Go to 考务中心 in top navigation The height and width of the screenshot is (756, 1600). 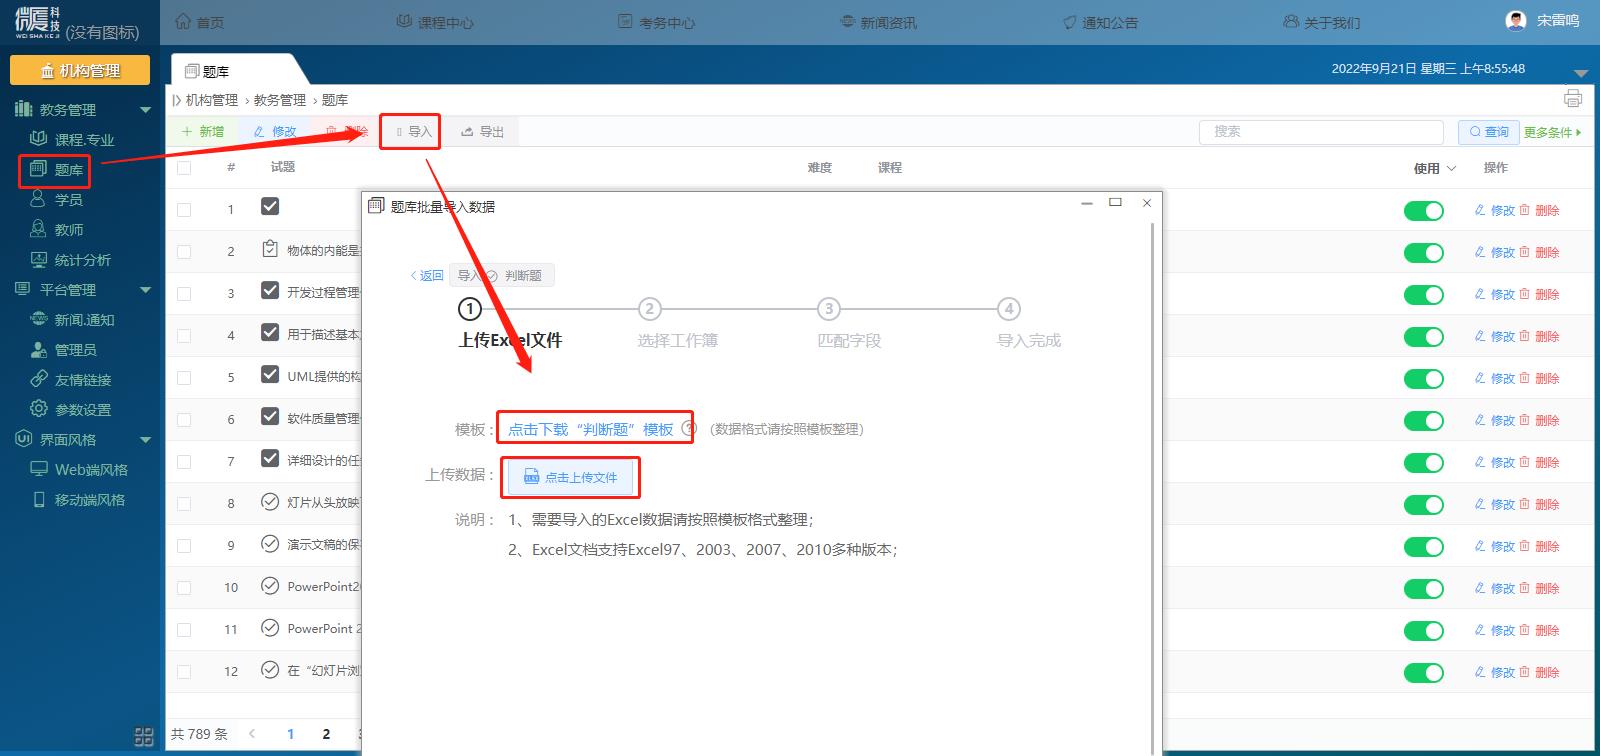click(x=656, y=22)
